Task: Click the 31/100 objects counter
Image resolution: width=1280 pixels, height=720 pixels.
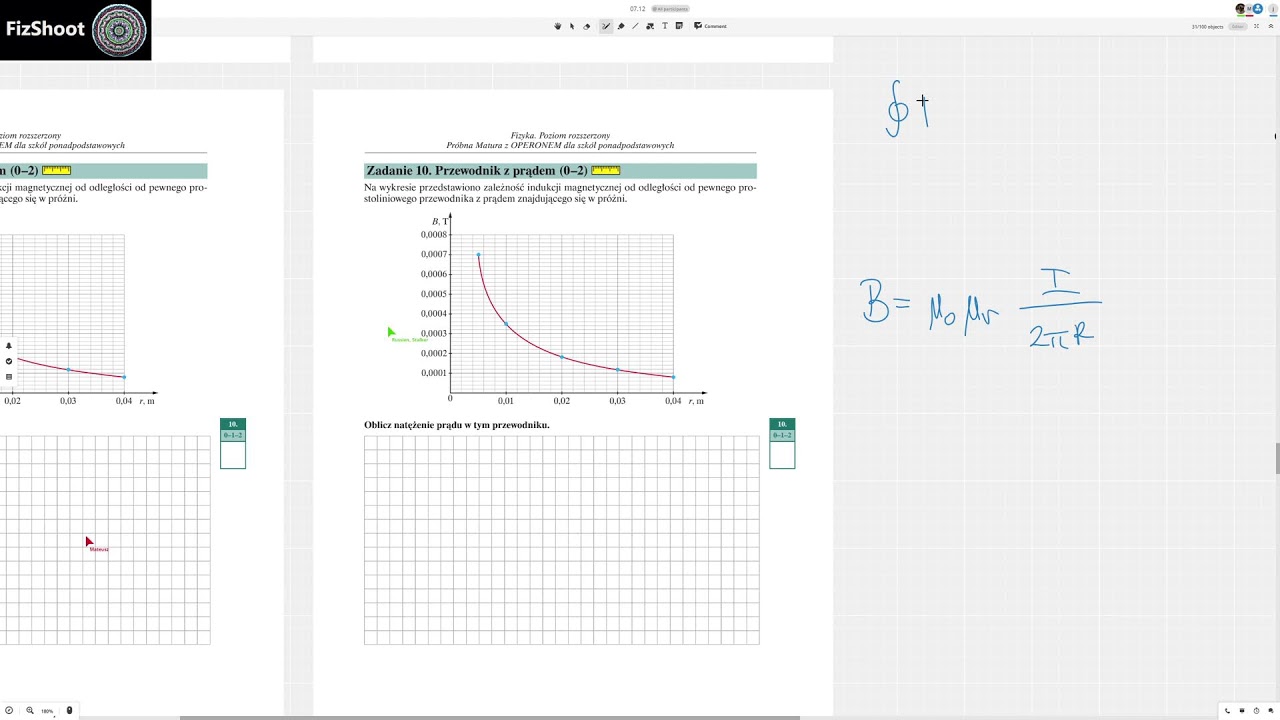Action: tap(1207, 26)
